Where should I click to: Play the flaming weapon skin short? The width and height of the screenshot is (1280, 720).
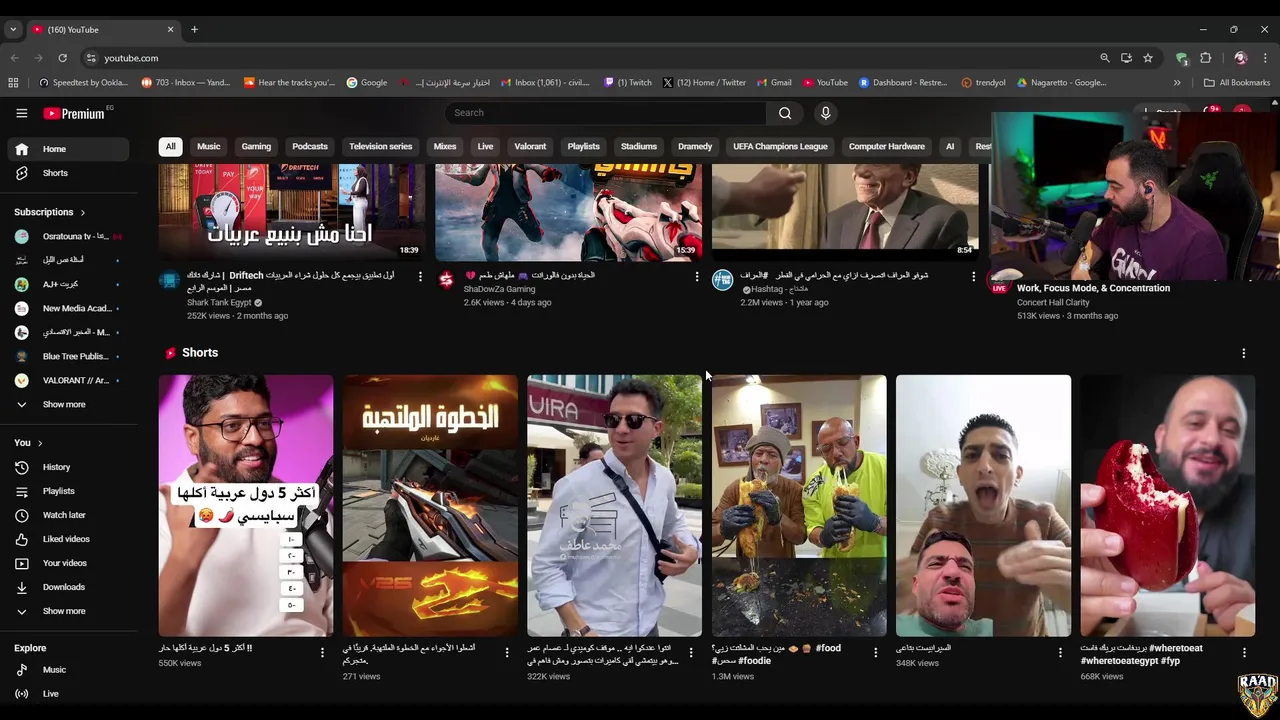pos(430,506)
